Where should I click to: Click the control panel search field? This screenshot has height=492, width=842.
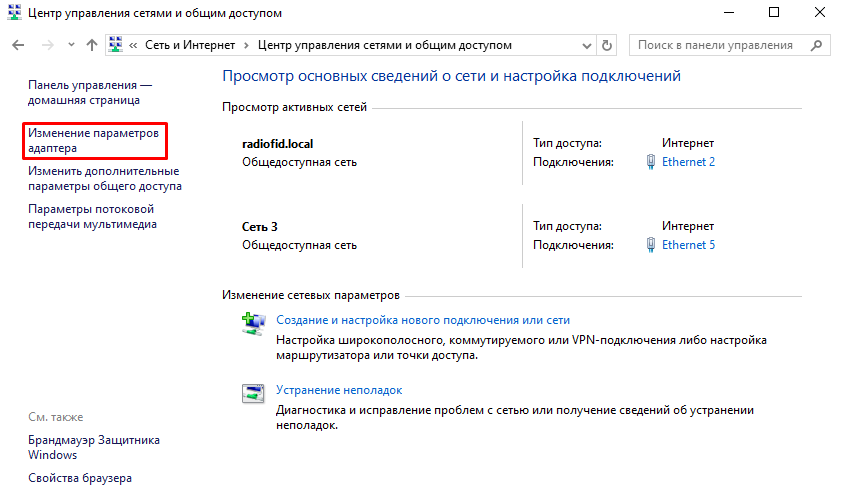point(715,45)
